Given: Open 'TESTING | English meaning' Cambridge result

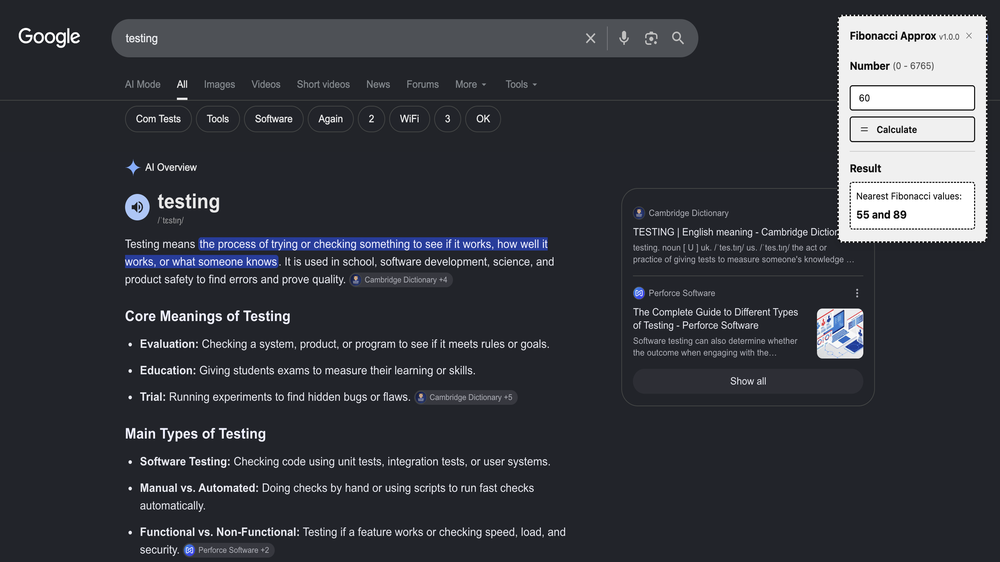Looking at the screenshot, I should pos(735,232).
